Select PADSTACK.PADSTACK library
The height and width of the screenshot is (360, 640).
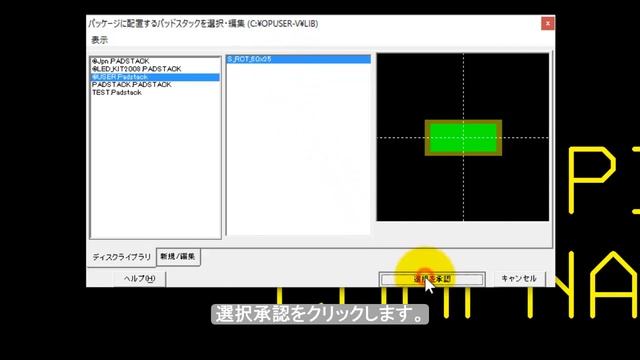[155, 84]
